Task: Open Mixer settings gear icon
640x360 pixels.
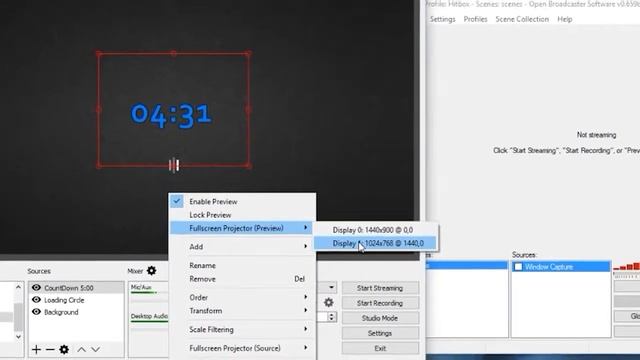Action: pyautogui.click(x=151, y=270)
